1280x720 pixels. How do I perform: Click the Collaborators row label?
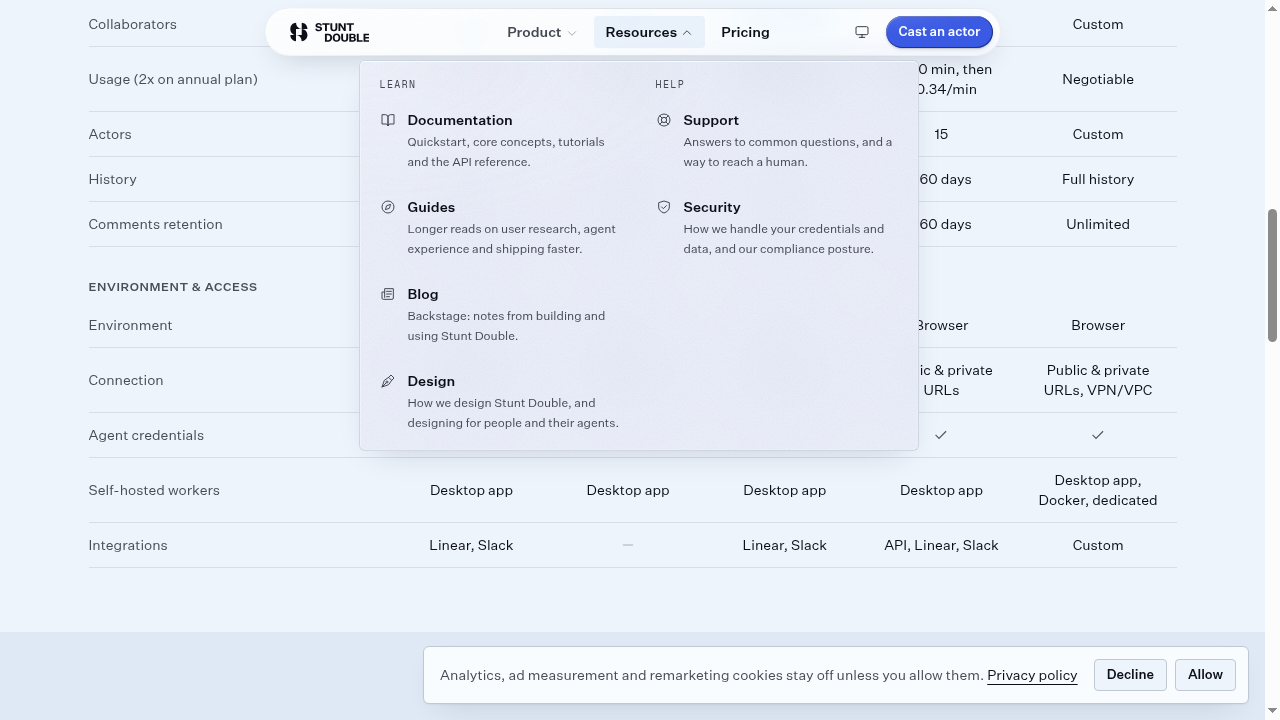click(133, 24)
